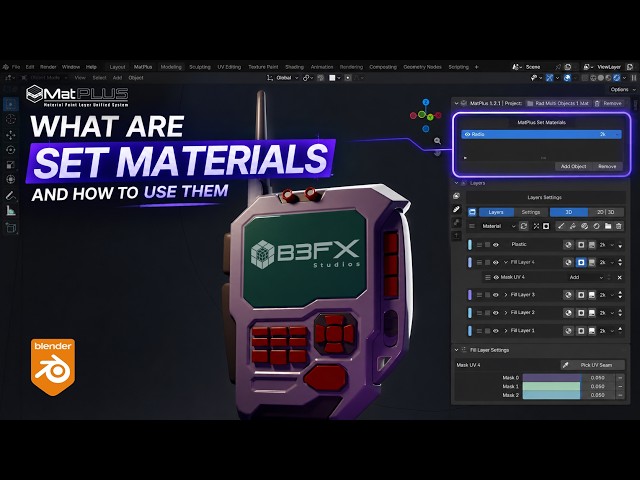Screen dimensions: 640x480
Task: Click the folder icon in layers toolbar
Action: (608, 226)
